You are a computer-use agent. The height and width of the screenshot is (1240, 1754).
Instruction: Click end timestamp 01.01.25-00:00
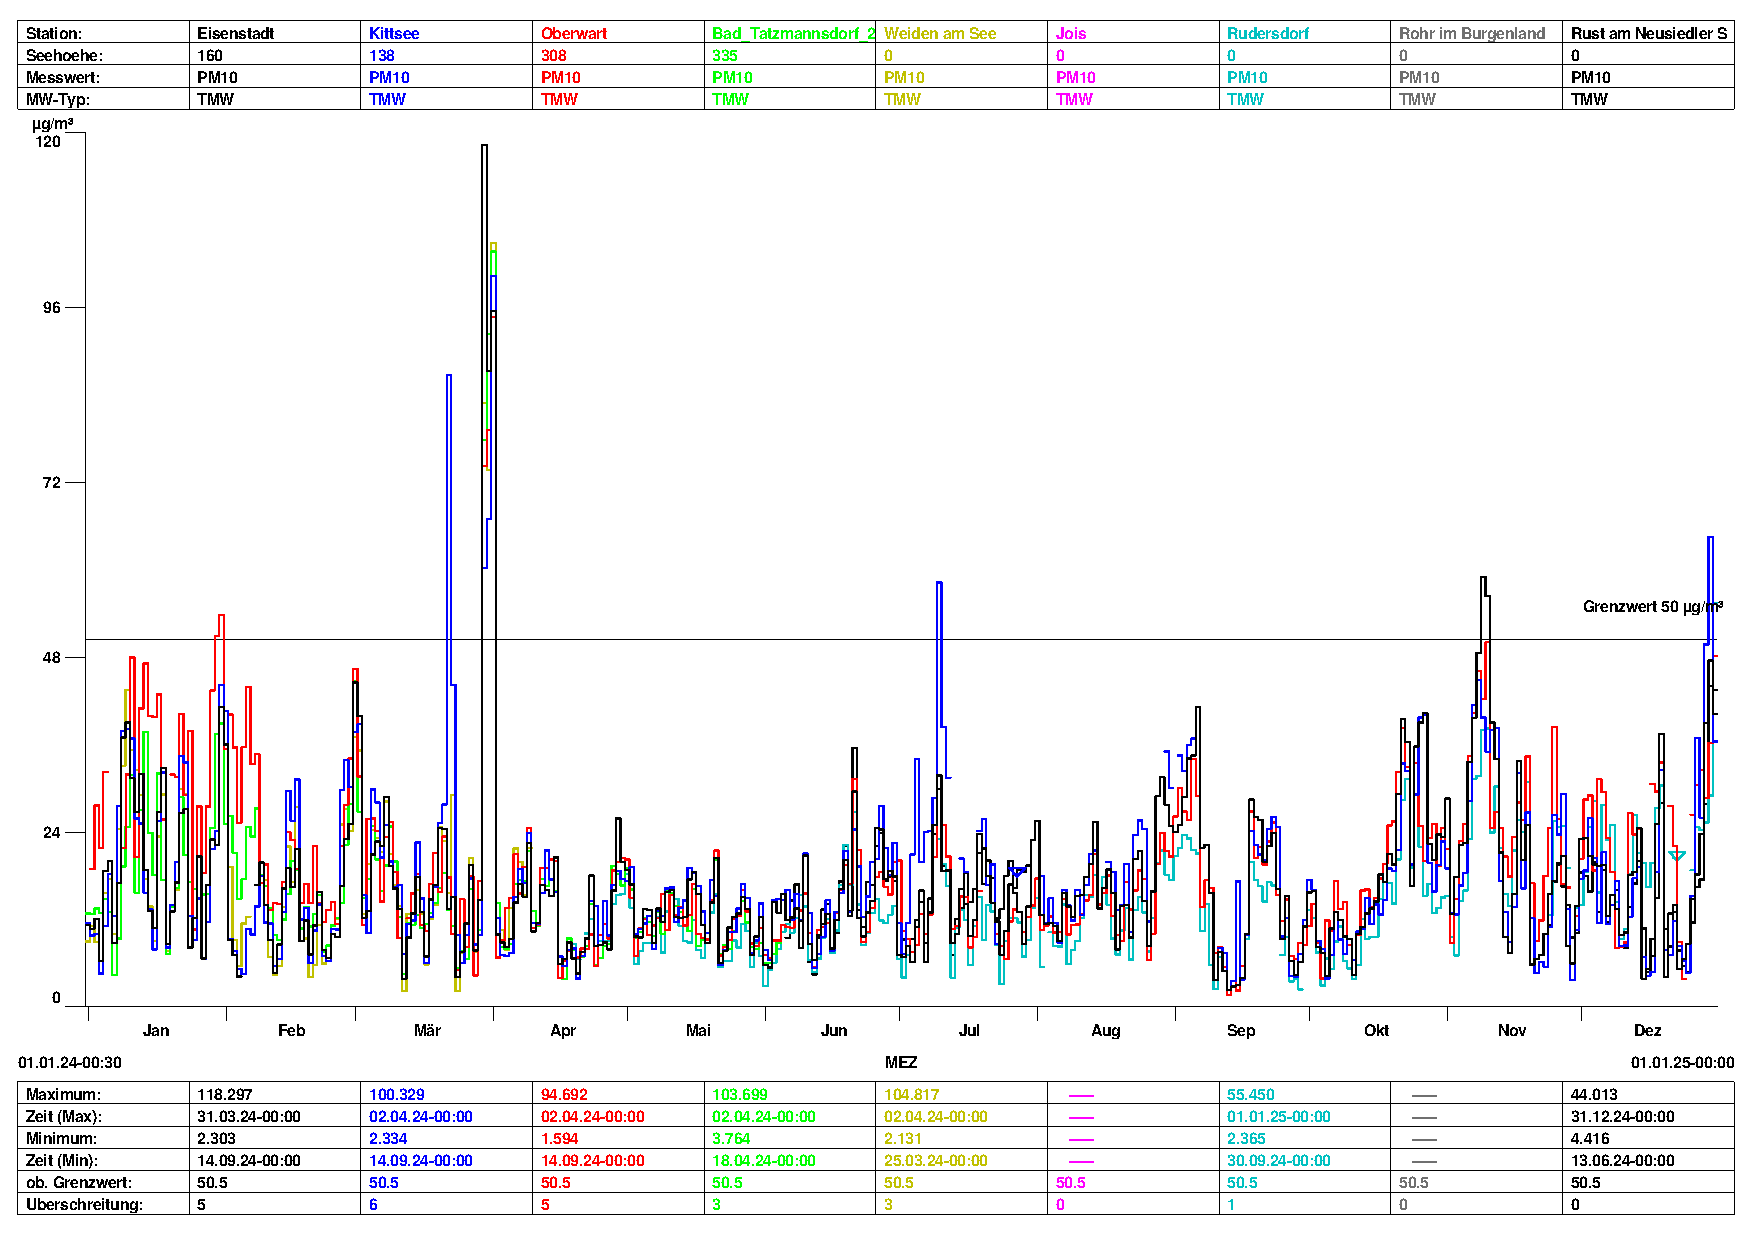1683,1062
